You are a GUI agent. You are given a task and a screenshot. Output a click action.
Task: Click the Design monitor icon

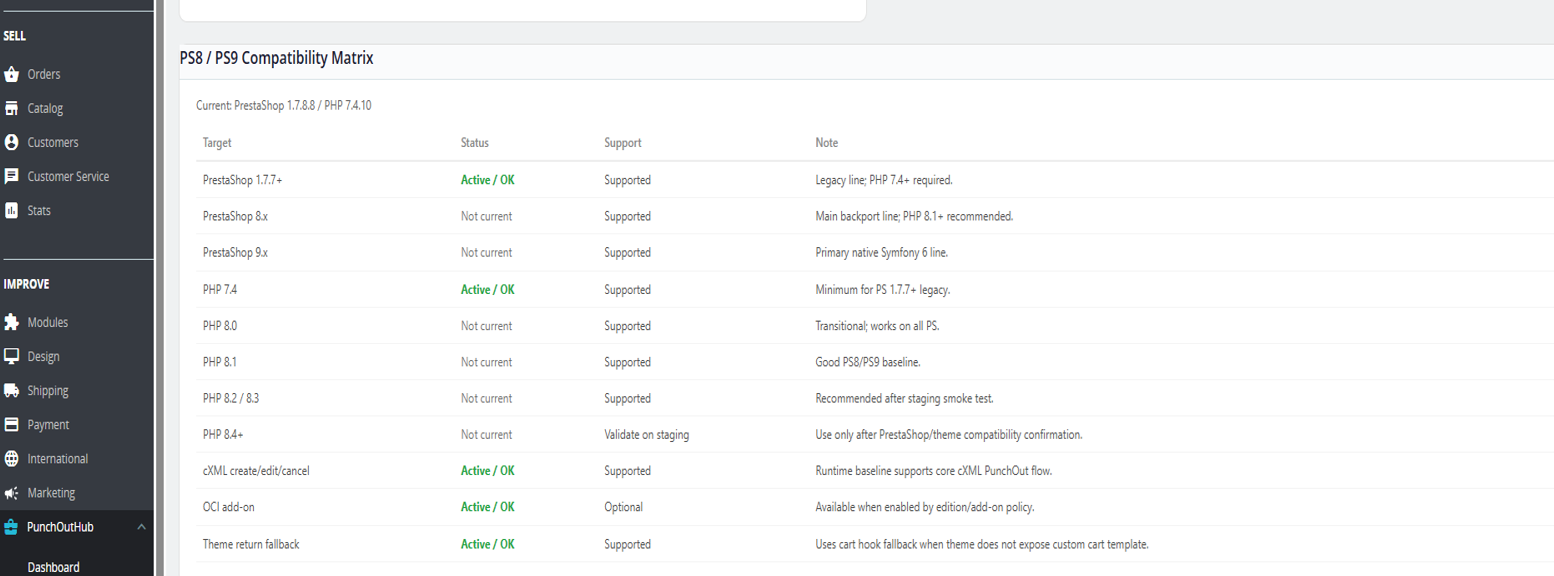(x=12, y=357)
